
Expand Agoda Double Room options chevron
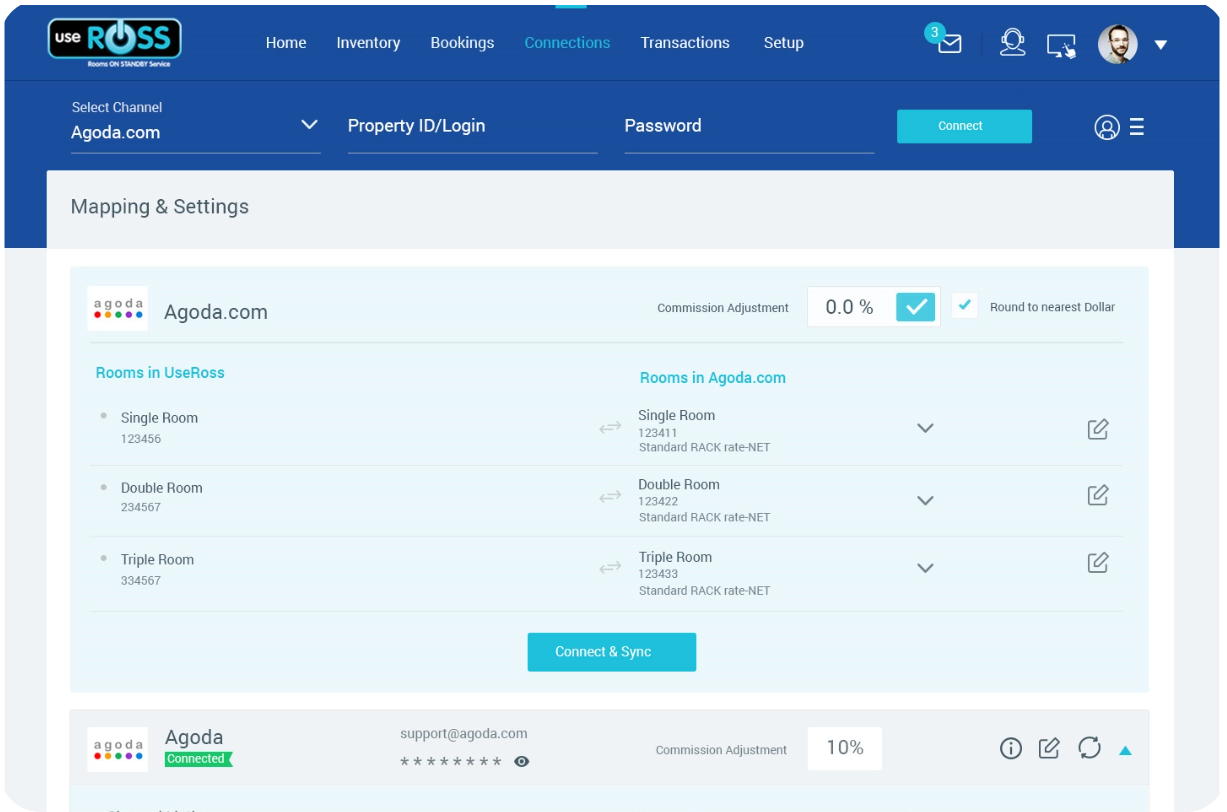point(925,501)
